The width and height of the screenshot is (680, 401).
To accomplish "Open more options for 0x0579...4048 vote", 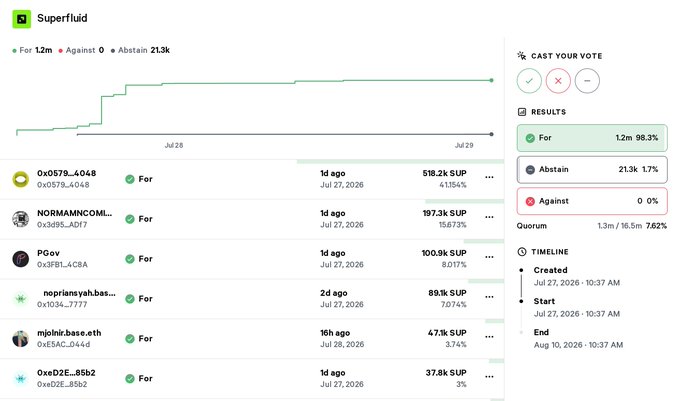I will tap(489, 177).
